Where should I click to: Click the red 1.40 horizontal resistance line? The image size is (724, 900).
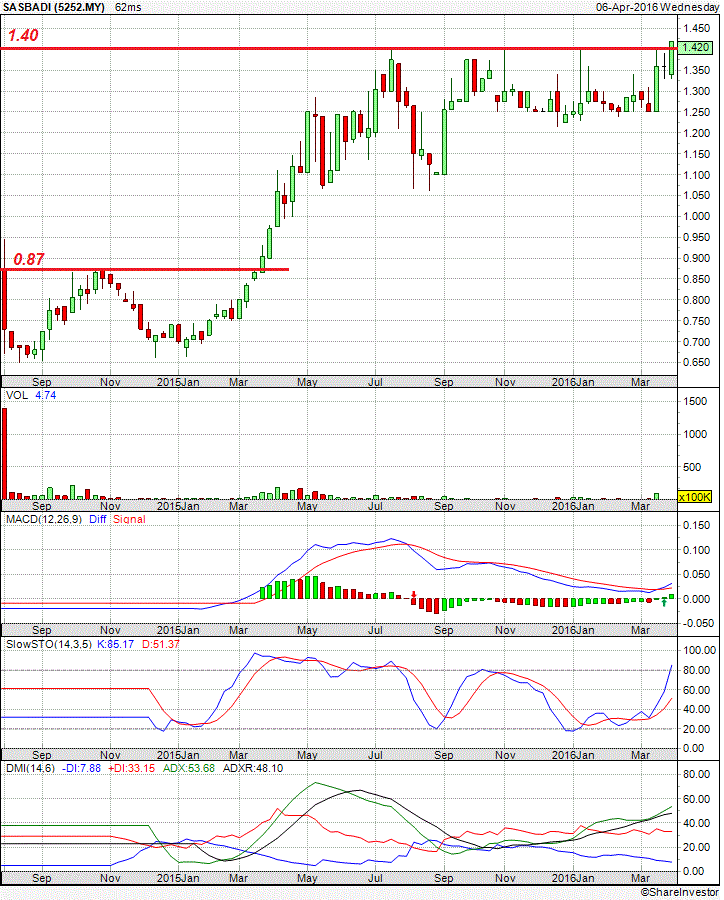(339, 49)
